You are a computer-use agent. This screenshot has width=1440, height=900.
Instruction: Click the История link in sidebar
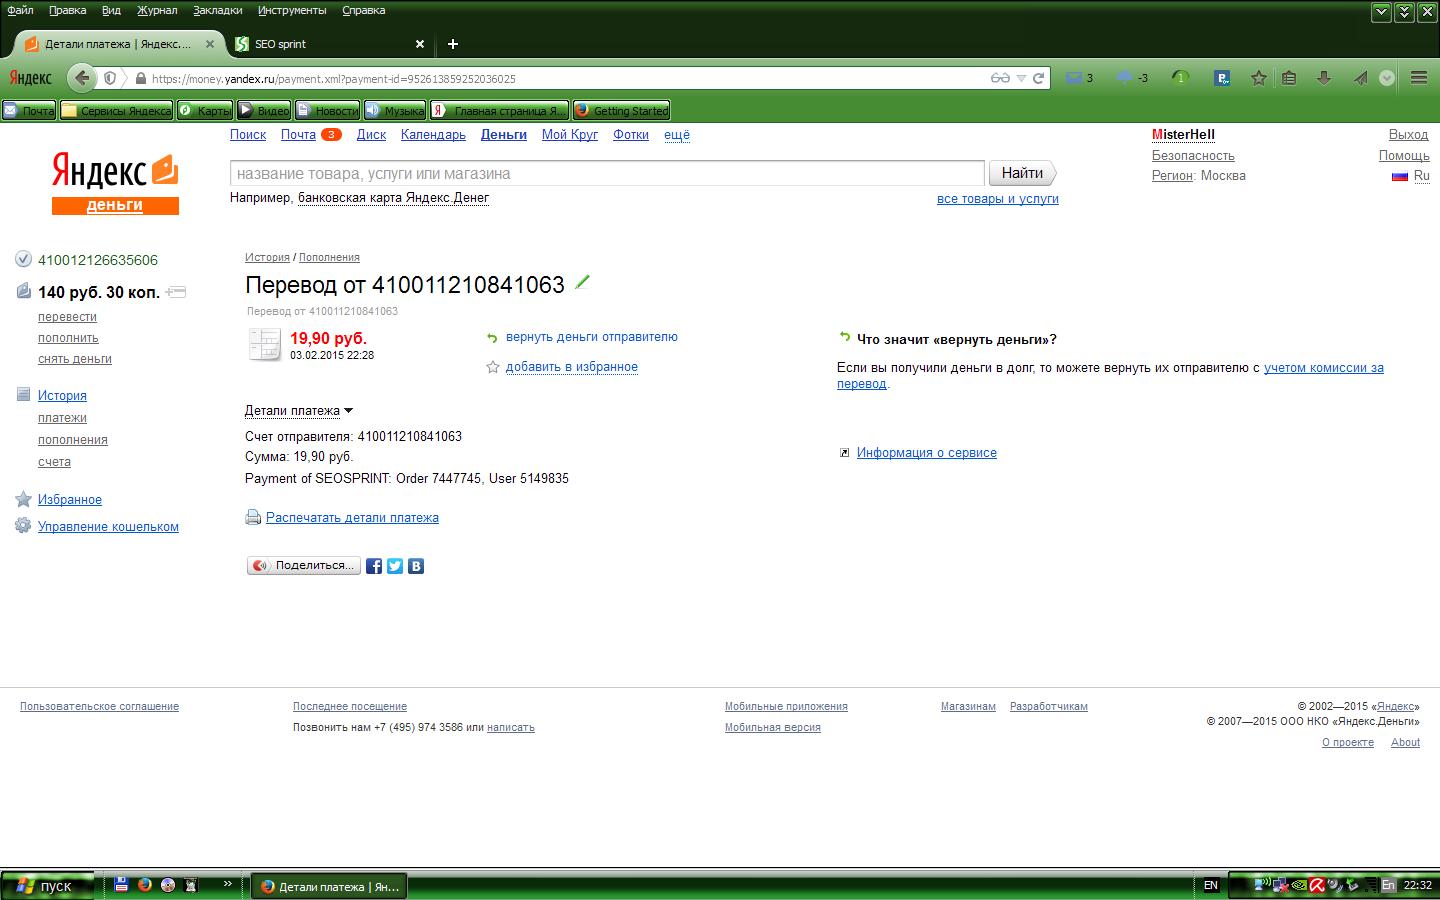62,396
